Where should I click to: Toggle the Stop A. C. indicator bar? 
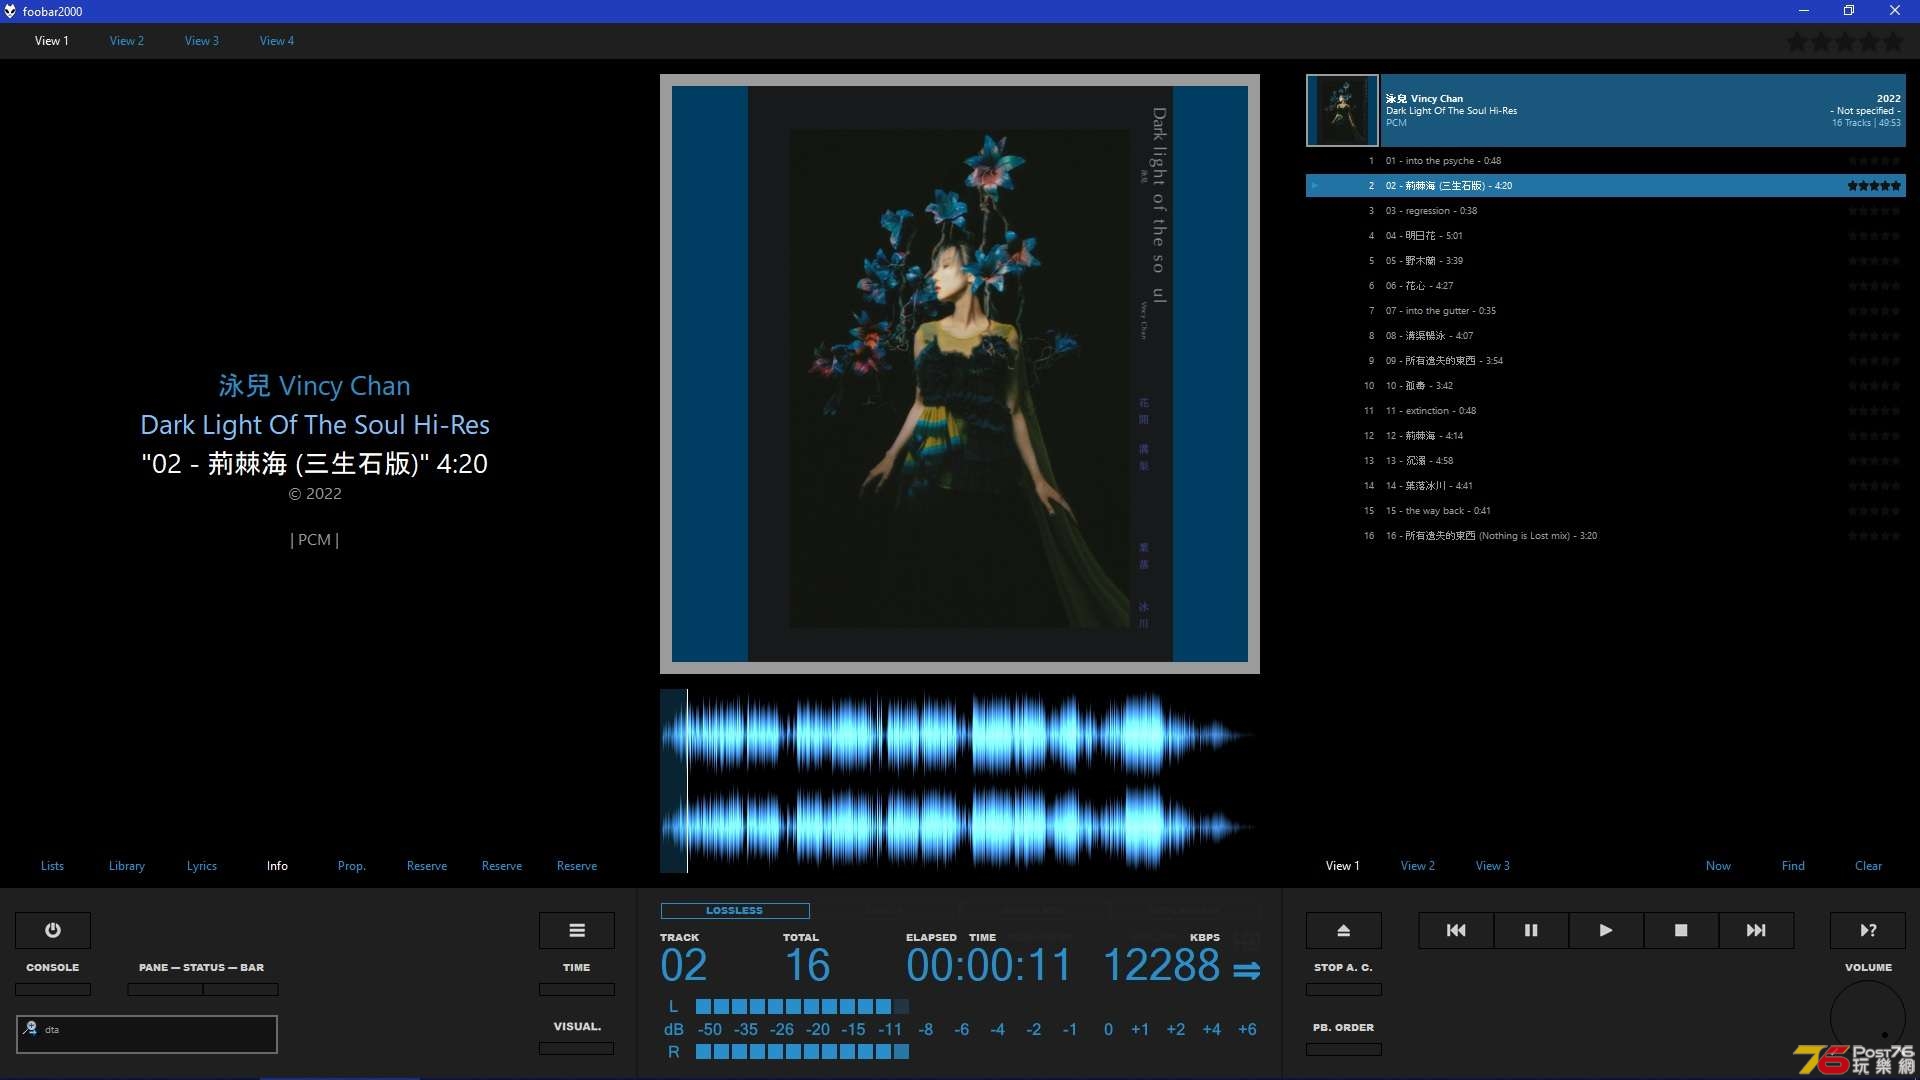1344,989
